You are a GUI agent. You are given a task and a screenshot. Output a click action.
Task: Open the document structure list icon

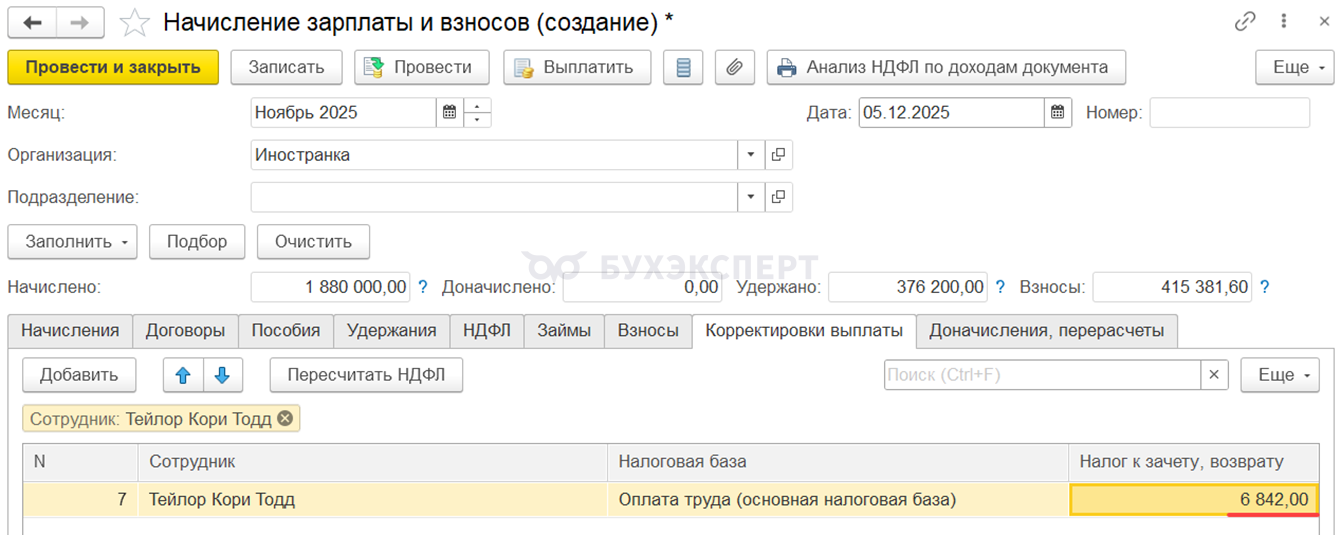683,67
